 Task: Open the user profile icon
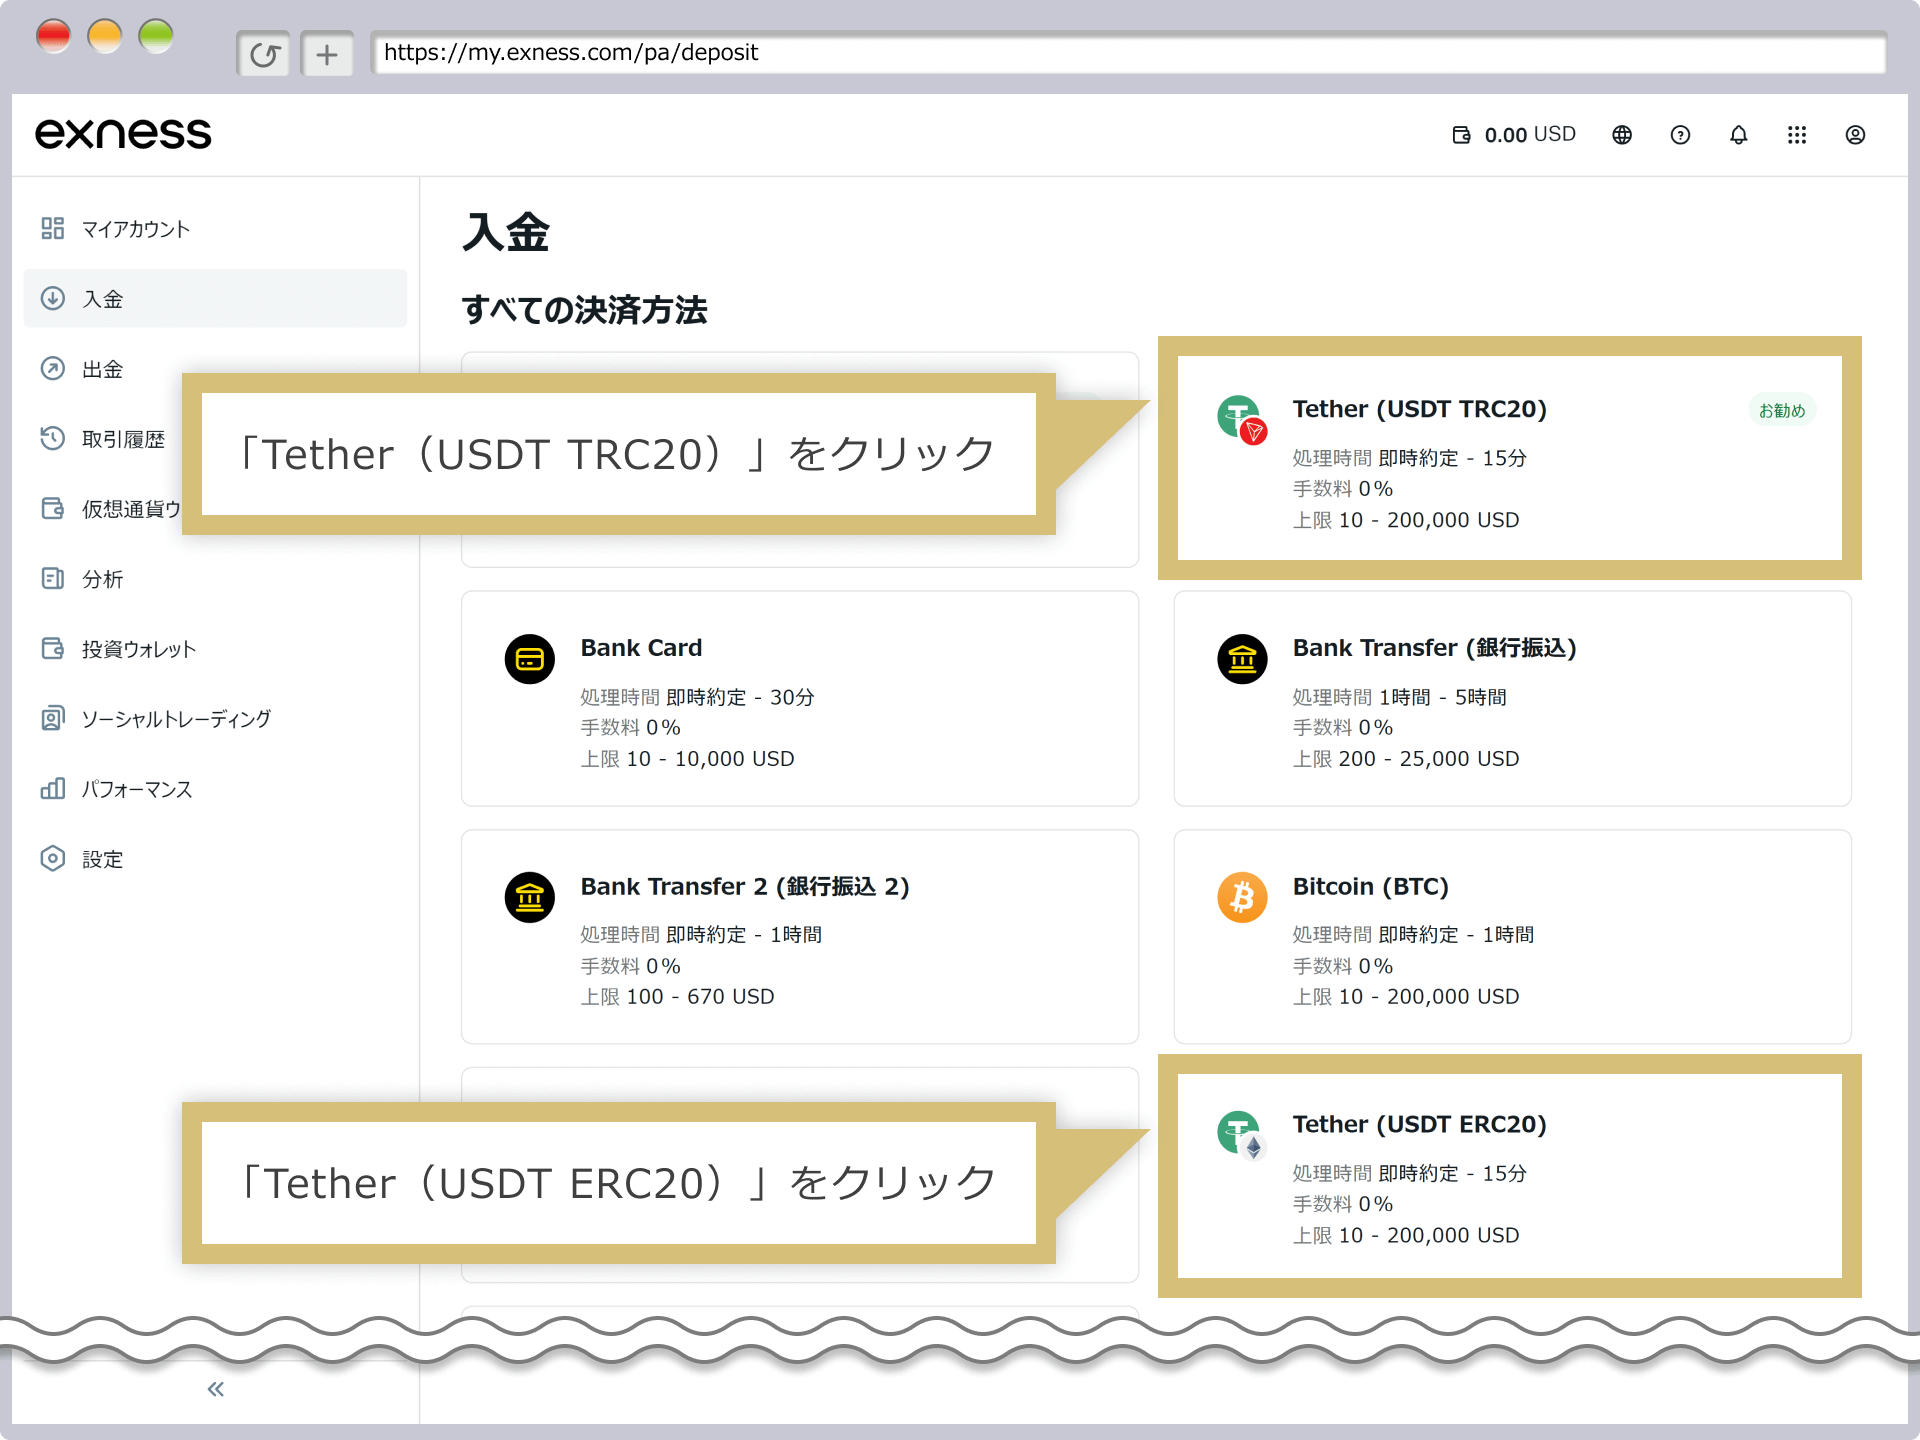1855,135
